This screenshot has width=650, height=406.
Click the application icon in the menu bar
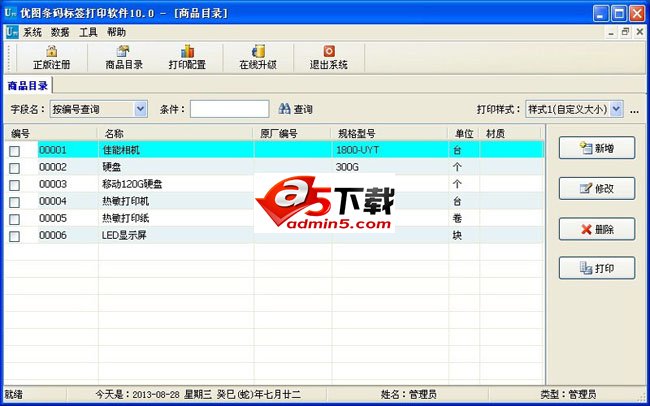(12, 32)
